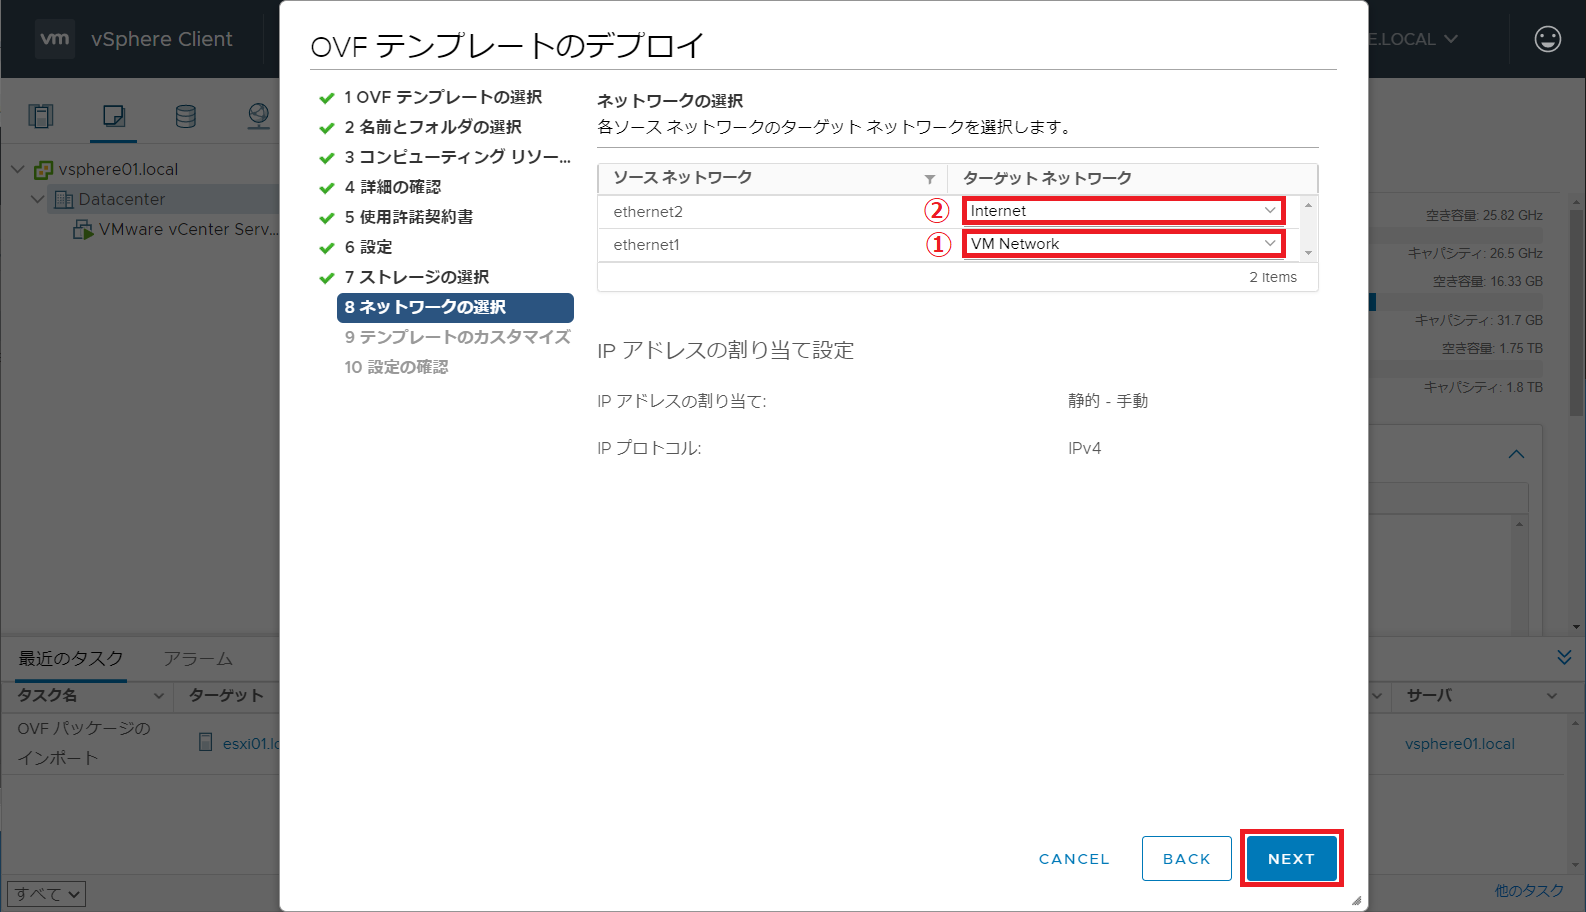Image resolution: width=1586 pixels, height=912 pixels.
Task: Open the user account dropdown at top right
Action: point(1414,39)
